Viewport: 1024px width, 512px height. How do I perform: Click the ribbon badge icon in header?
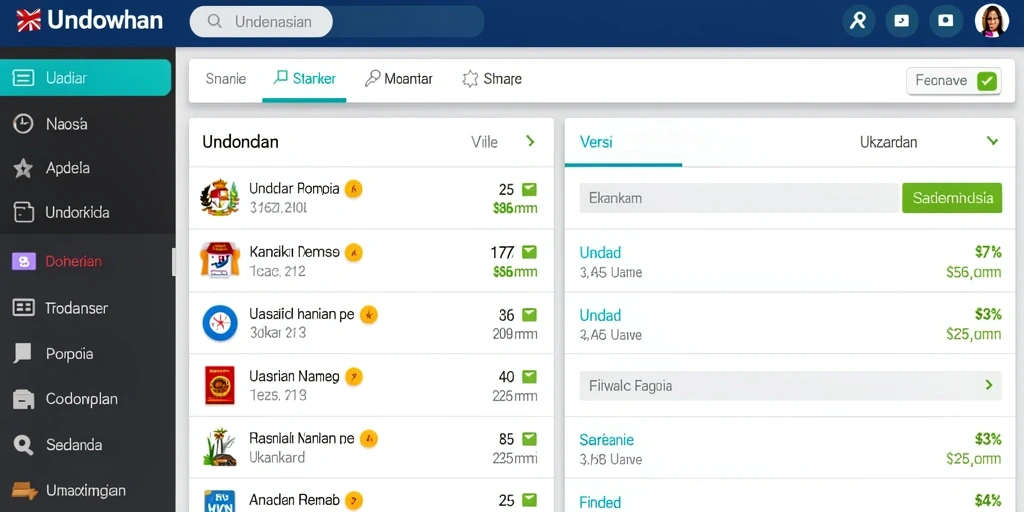[x=858, y=20]
